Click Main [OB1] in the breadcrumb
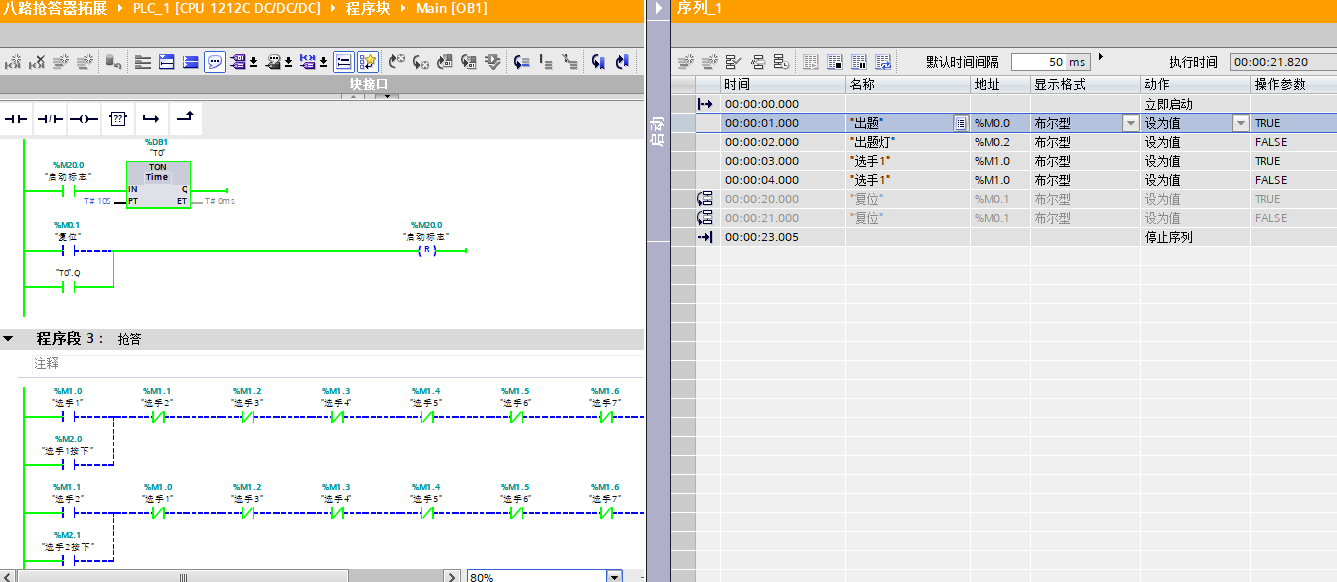 pyautogui.click(x=452, y=8)
